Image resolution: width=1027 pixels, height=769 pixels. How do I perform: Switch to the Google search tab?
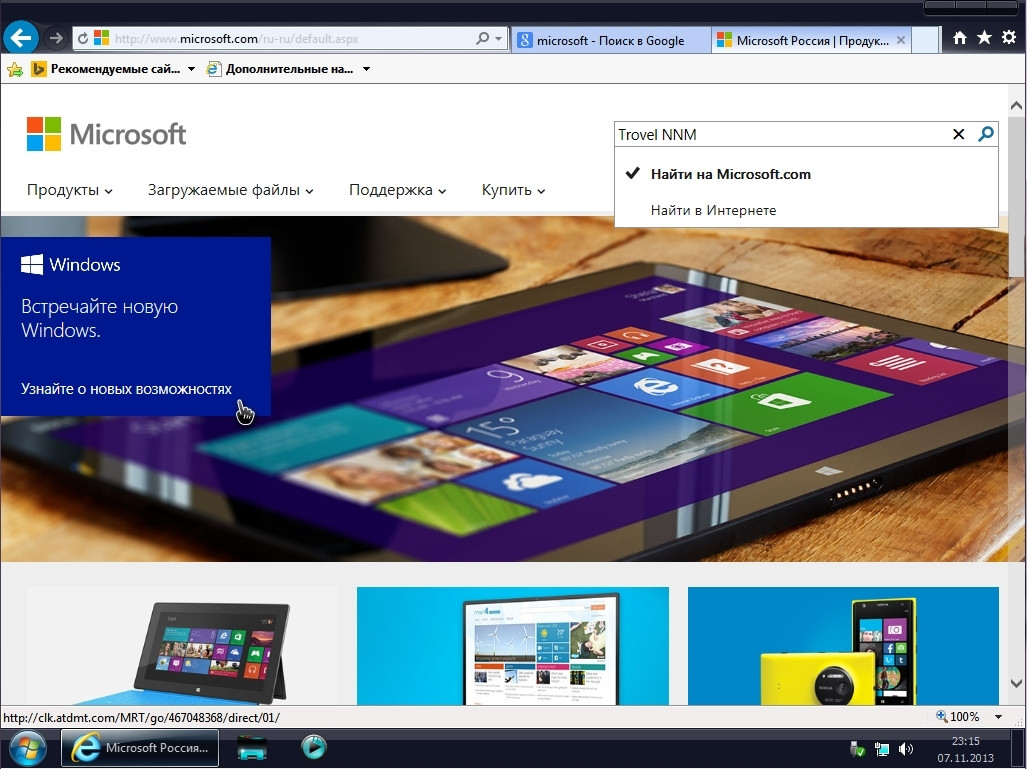click(x=610, y=41)
